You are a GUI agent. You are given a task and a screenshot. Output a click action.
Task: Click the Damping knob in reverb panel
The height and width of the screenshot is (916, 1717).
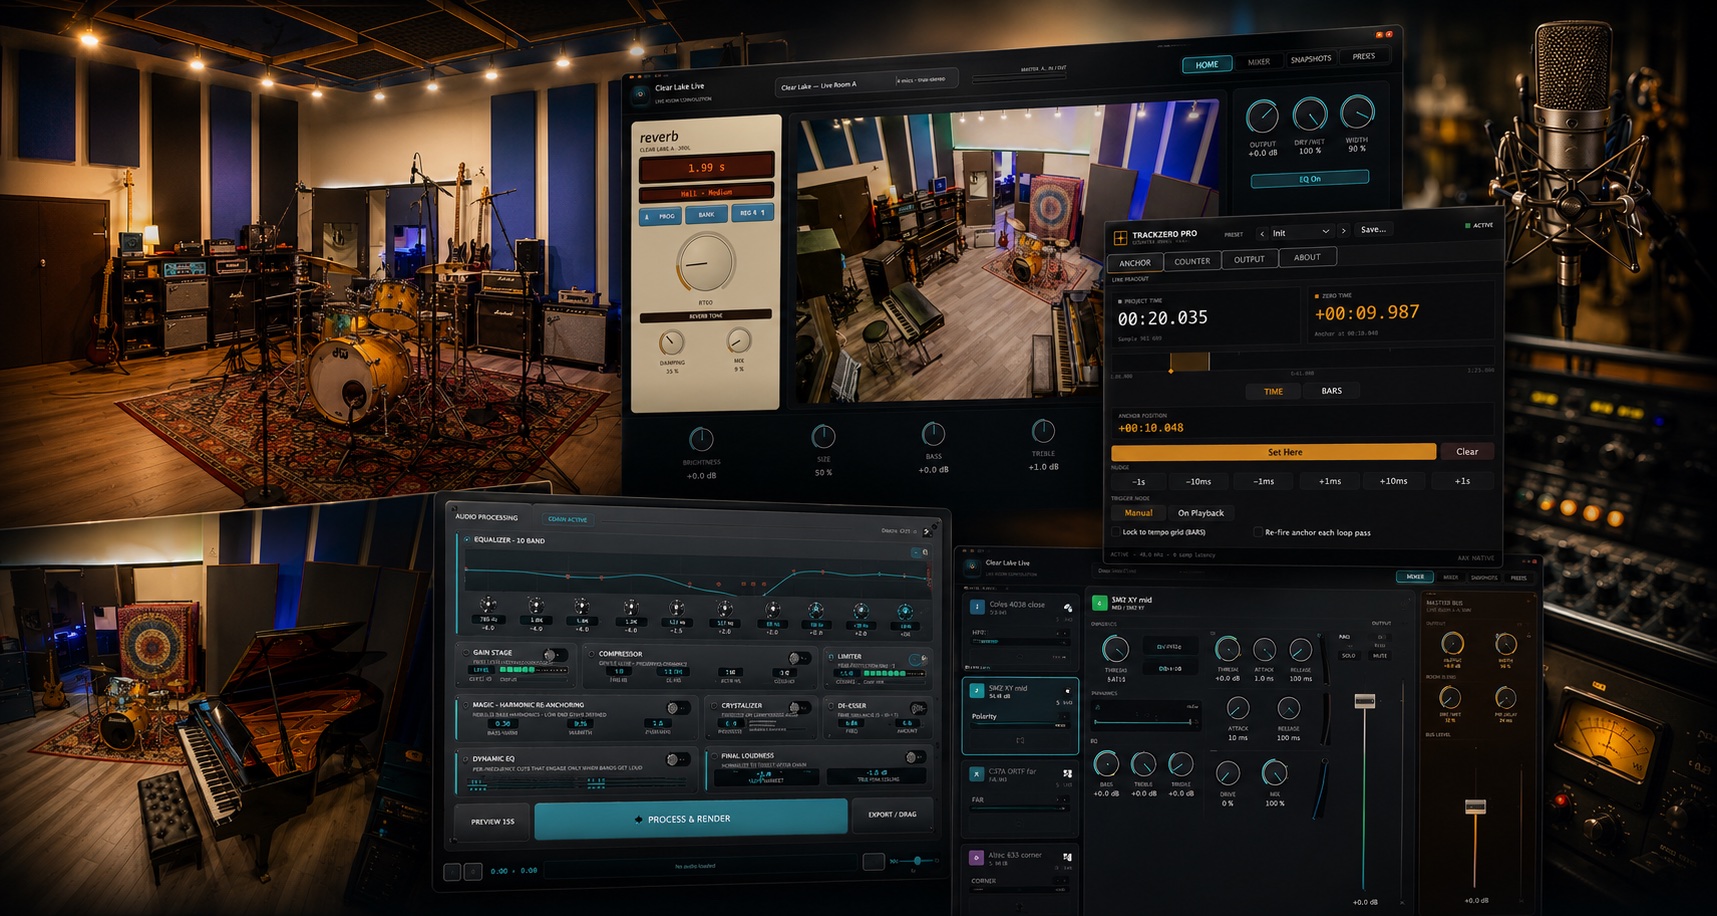672,343
